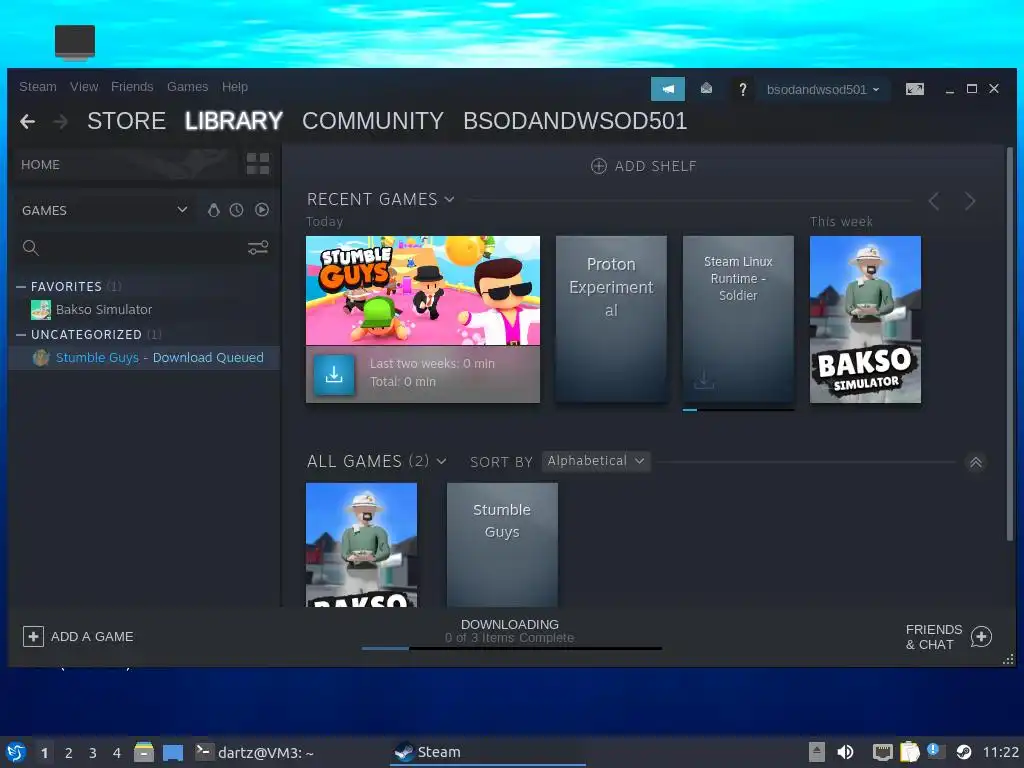This screenshot has width=1024, height=768.
Task: Click the Stumble Guys sidebar game icon
Action: [x=40, y=357]
